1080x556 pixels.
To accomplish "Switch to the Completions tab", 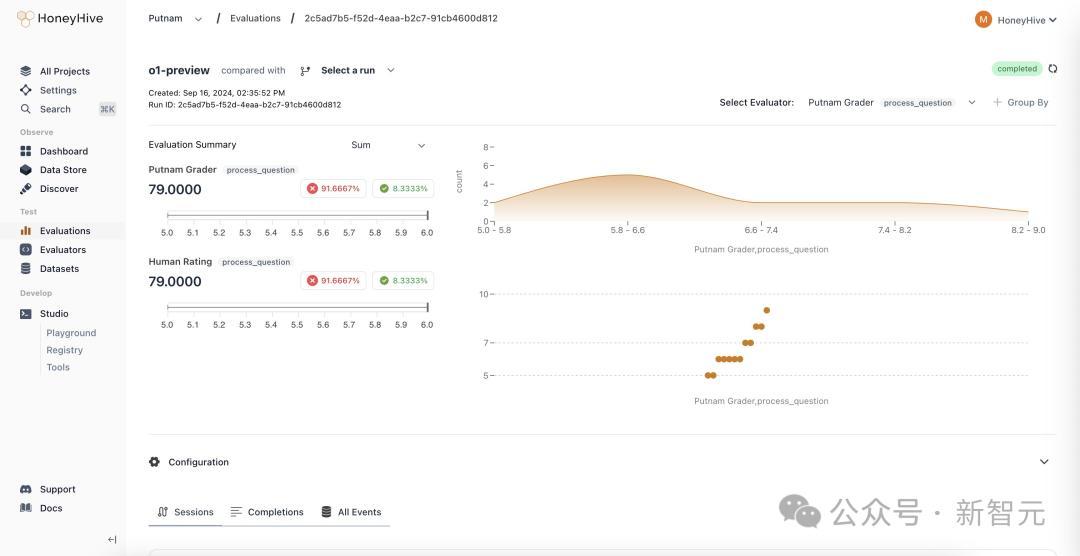I will (267, 512).
